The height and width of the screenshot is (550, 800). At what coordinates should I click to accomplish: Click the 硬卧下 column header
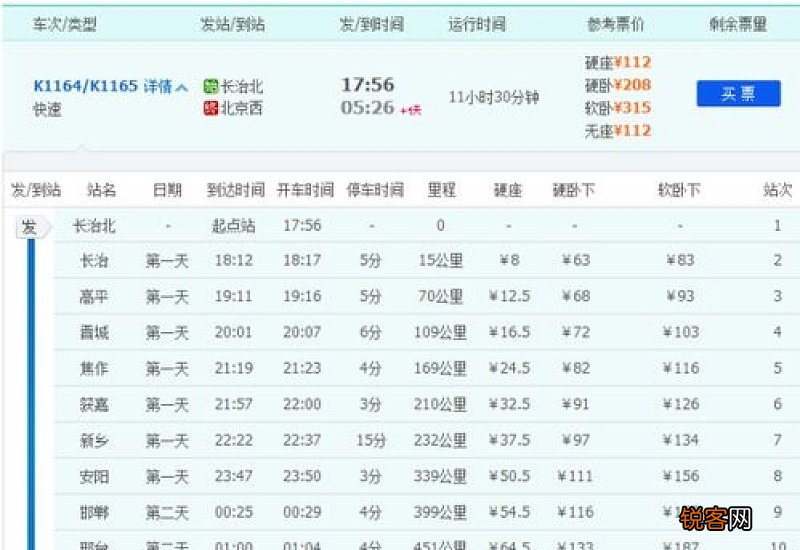tap(574, 190)
